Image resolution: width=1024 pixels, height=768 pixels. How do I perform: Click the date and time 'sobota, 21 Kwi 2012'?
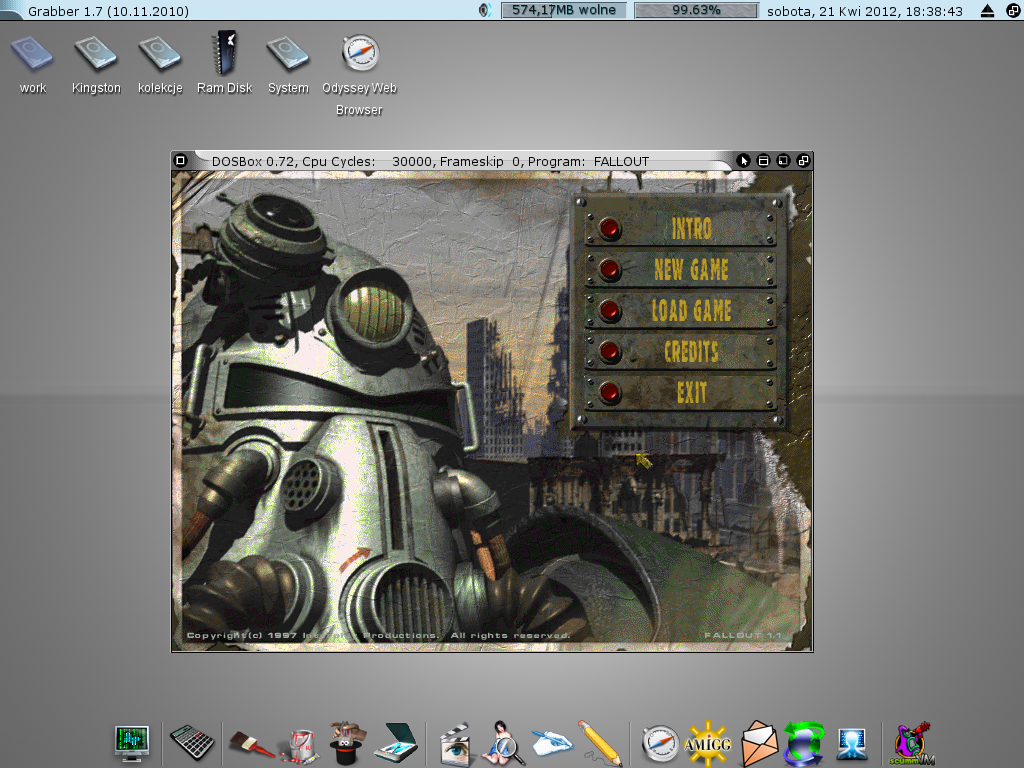(865, 11)
